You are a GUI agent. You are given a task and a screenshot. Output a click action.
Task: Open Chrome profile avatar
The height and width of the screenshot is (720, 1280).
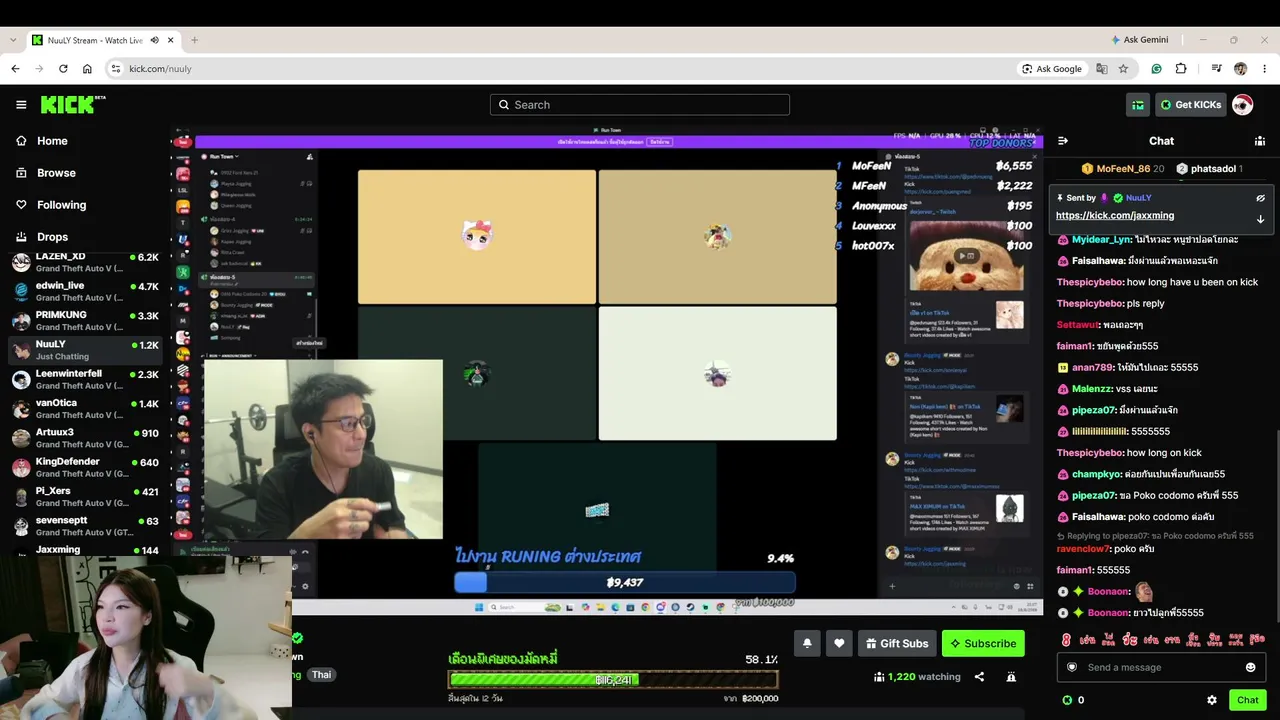[x=1241, y=69]
